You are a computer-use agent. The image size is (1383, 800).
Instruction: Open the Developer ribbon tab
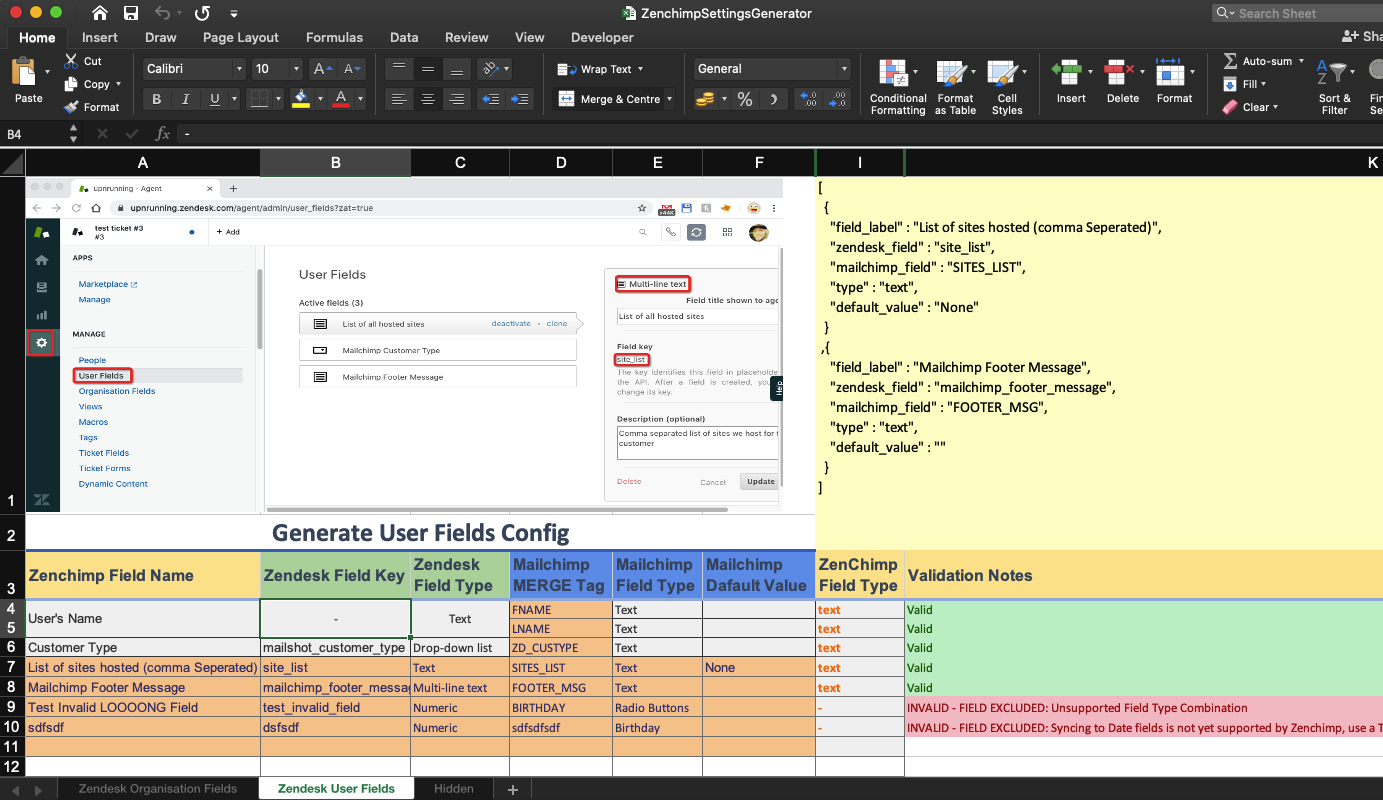[602, 37]
